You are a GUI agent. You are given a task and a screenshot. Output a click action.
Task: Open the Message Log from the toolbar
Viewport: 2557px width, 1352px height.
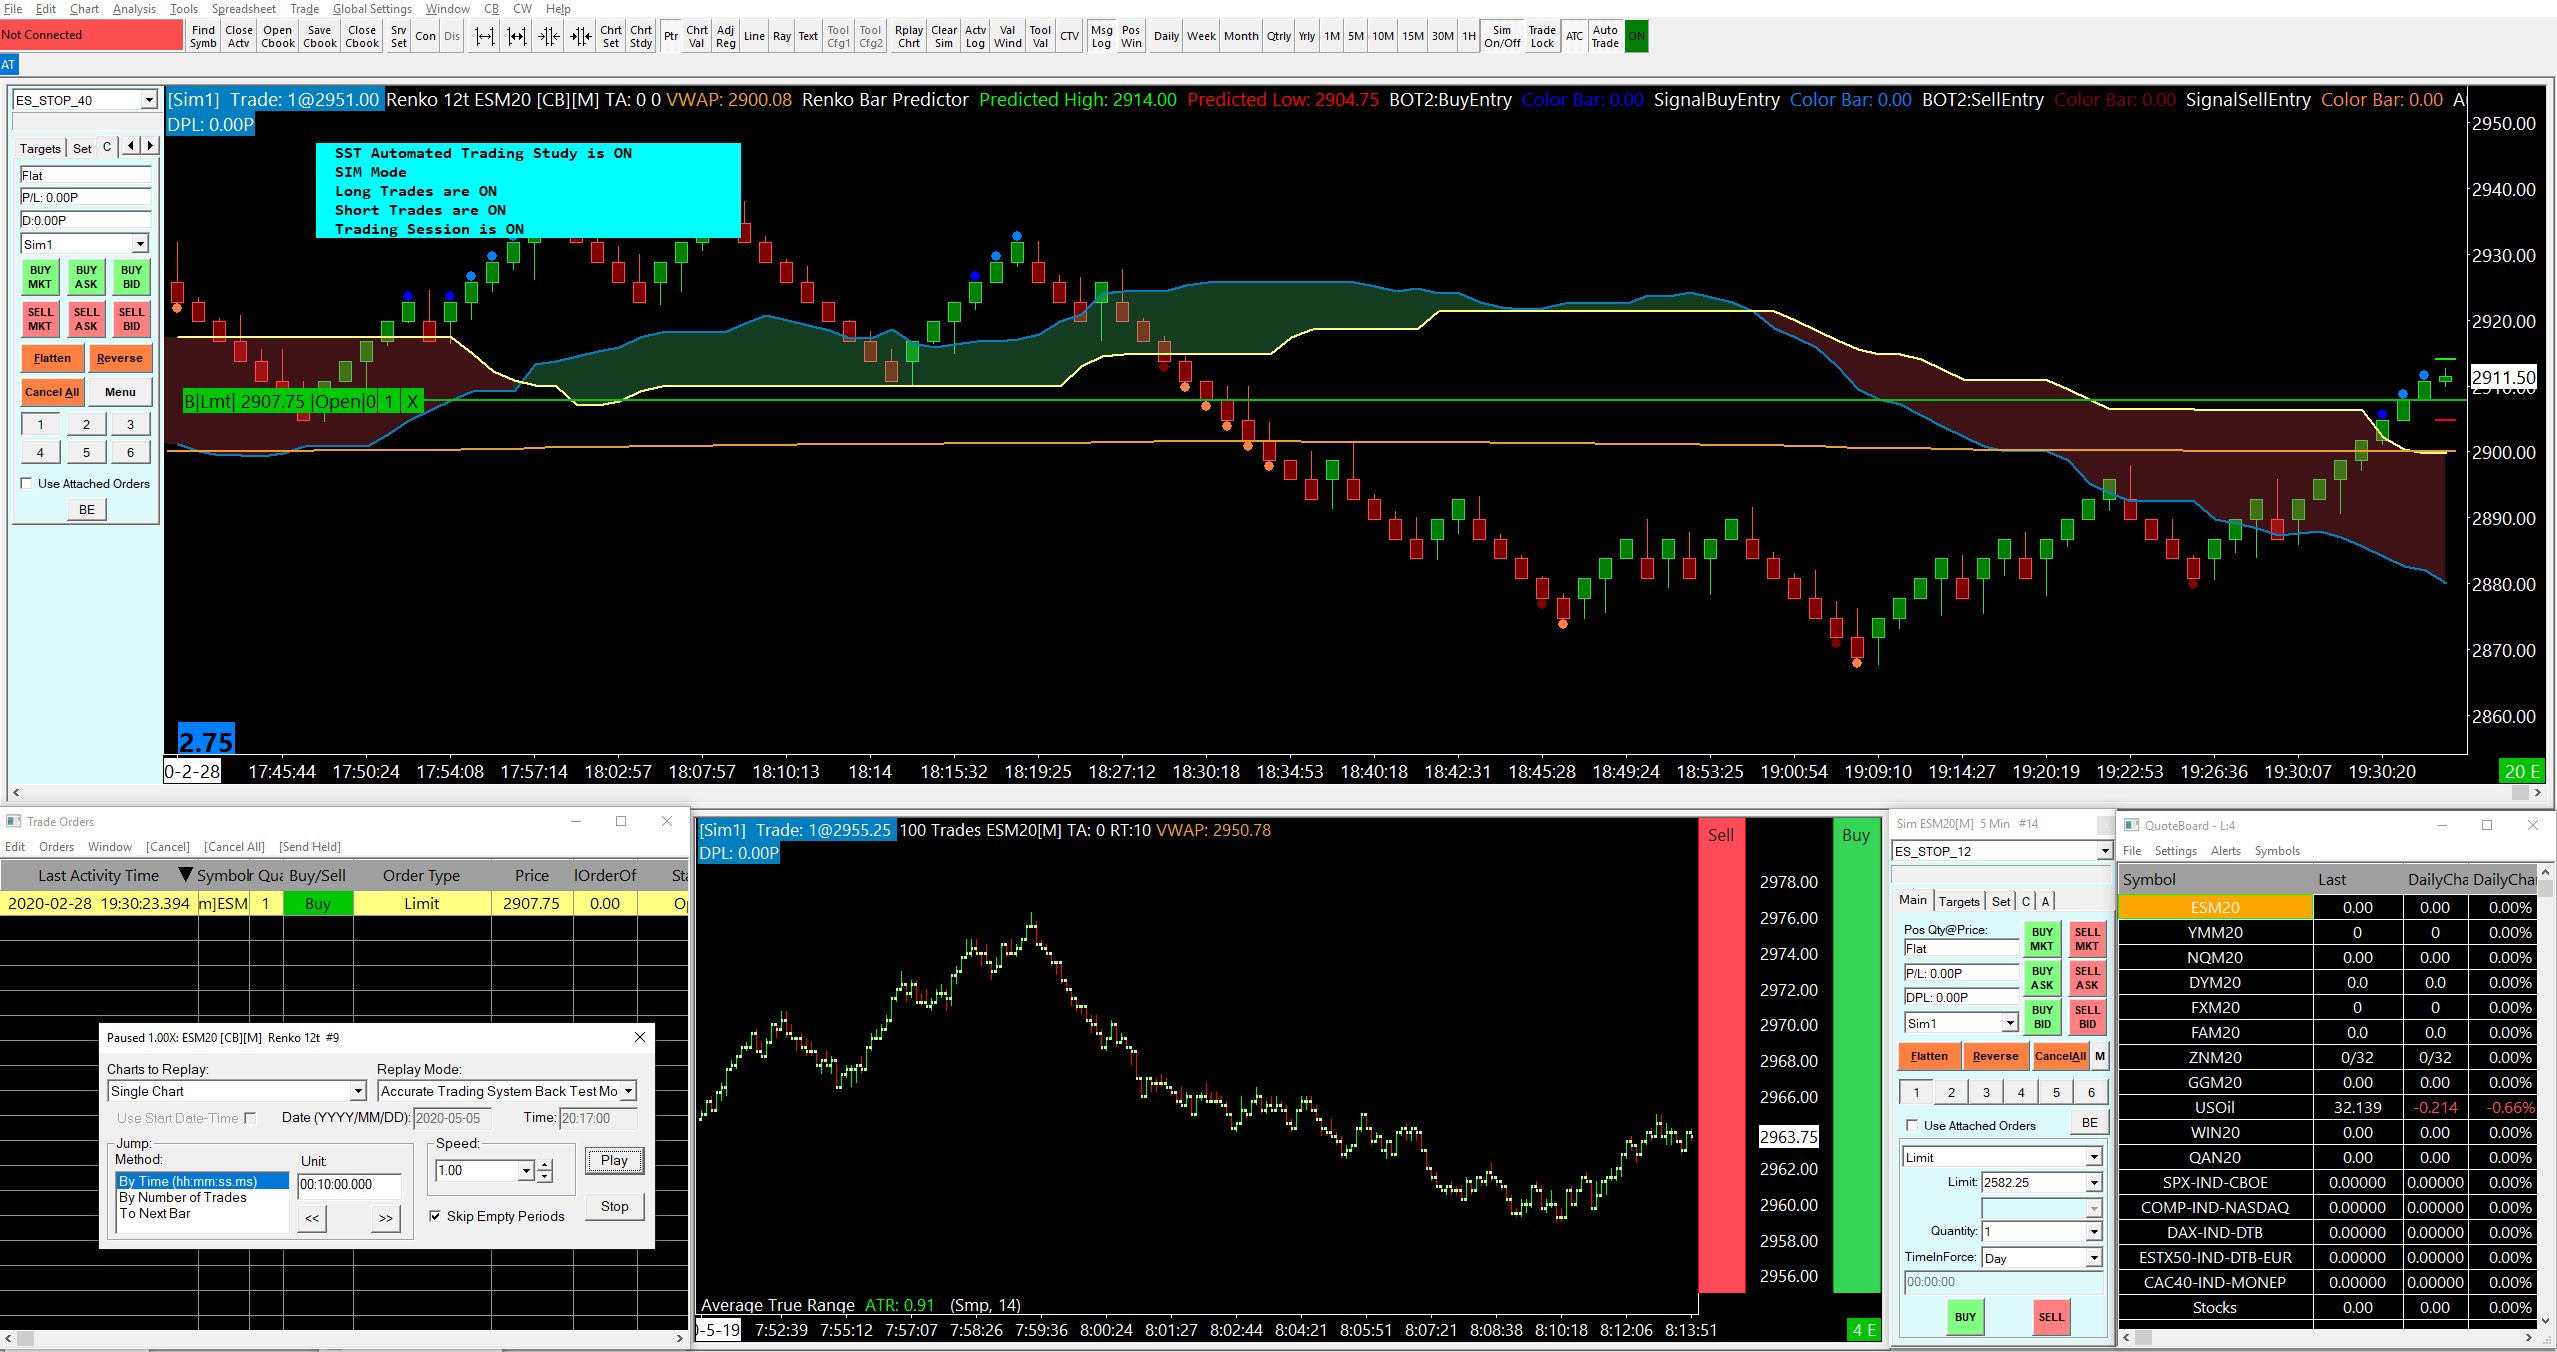click(1101, 36)
